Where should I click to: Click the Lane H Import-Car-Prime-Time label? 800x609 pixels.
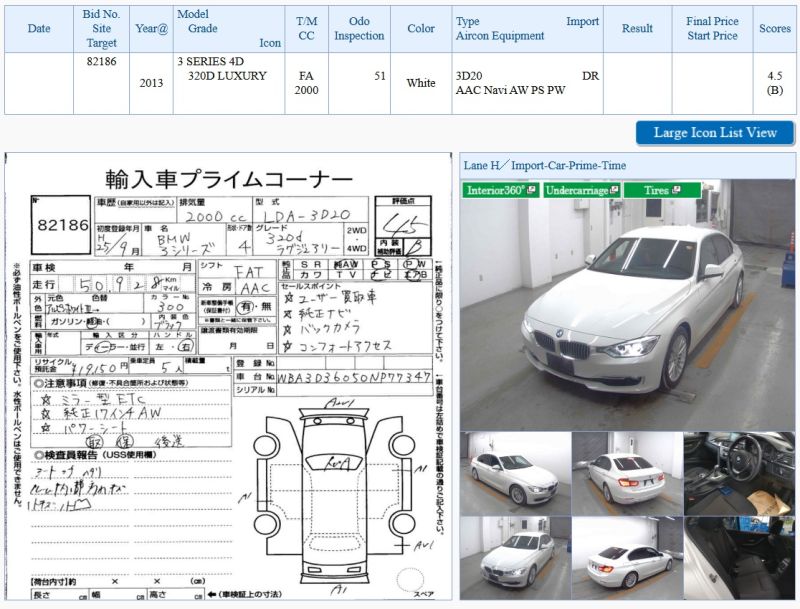coord(544,165)
